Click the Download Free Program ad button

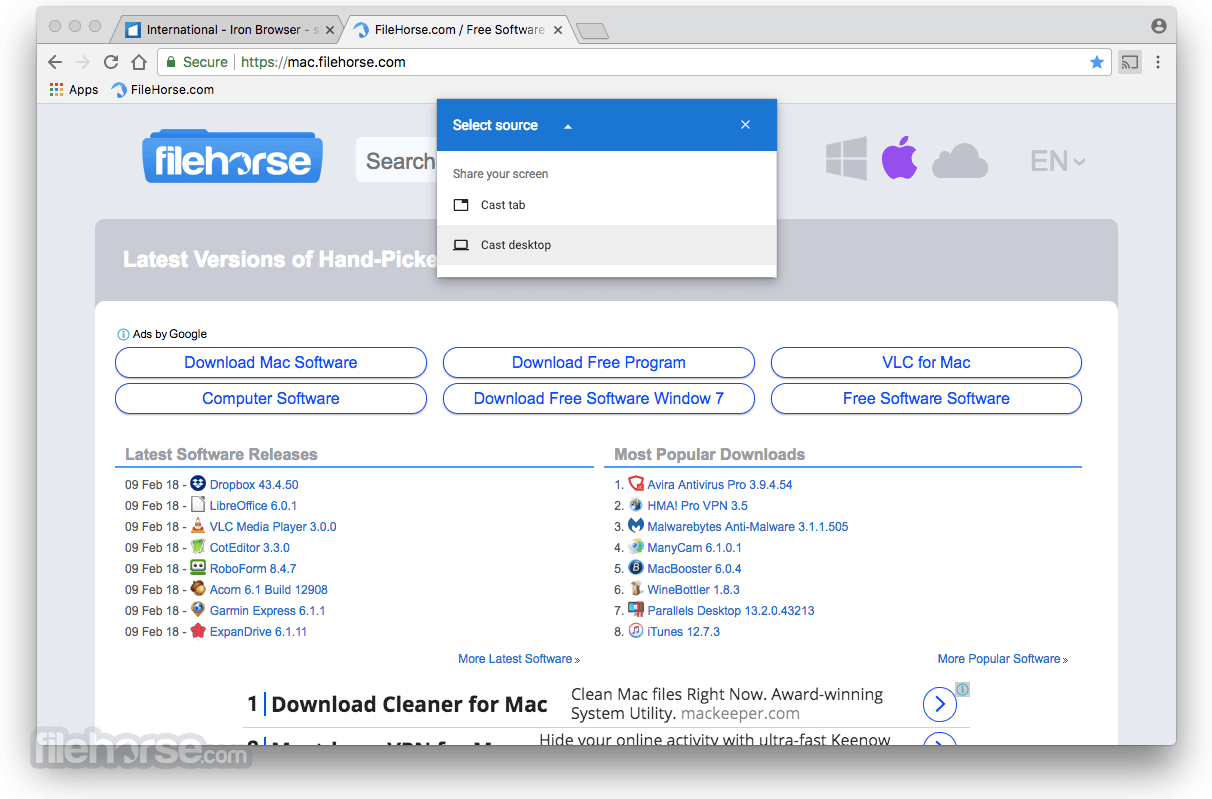tap(599, 362)
